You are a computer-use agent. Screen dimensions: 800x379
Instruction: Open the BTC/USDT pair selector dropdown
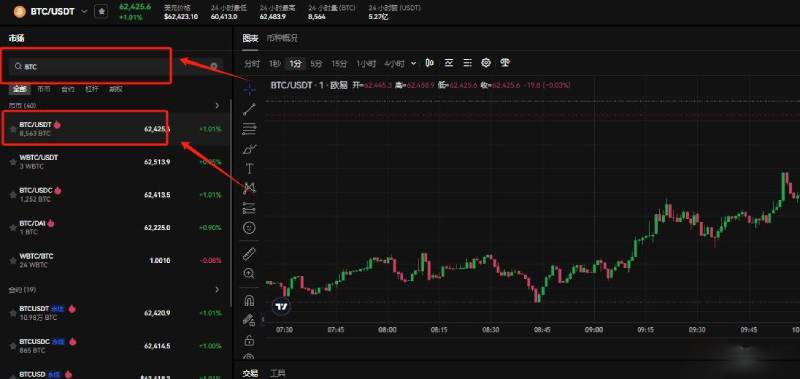pos(84,11)
